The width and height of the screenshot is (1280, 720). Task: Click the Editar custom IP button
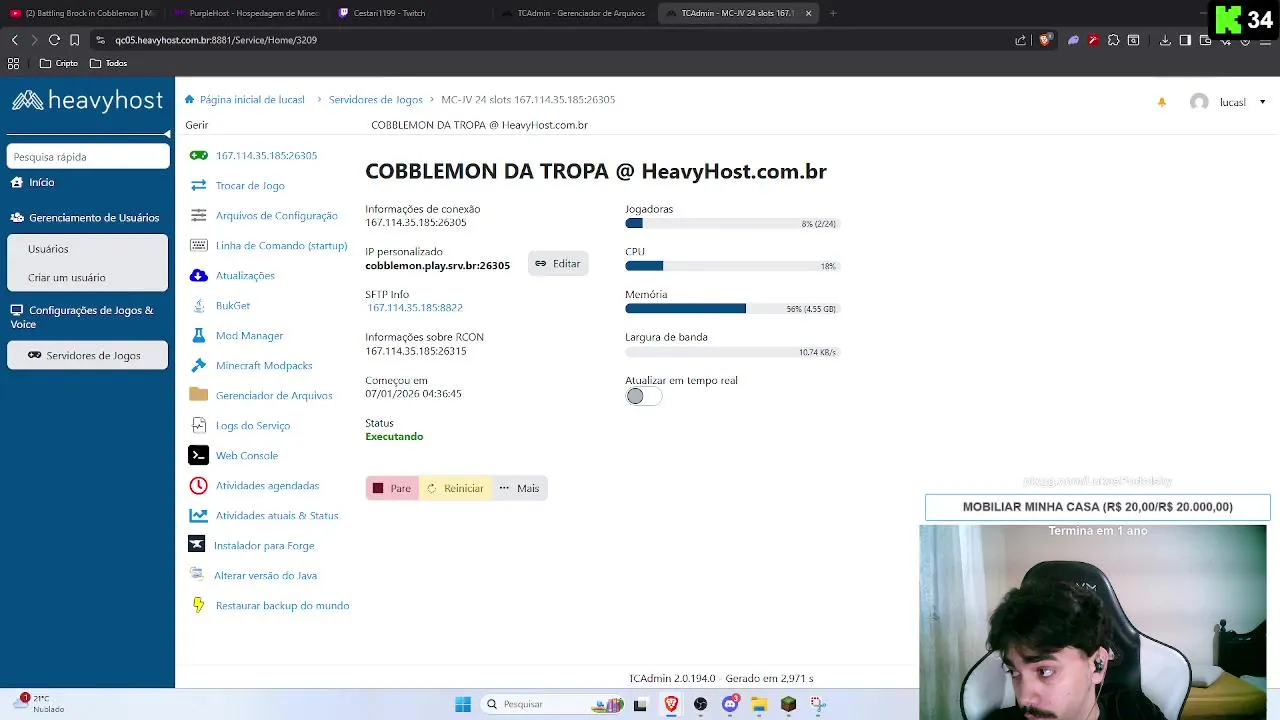coord(558,264)
